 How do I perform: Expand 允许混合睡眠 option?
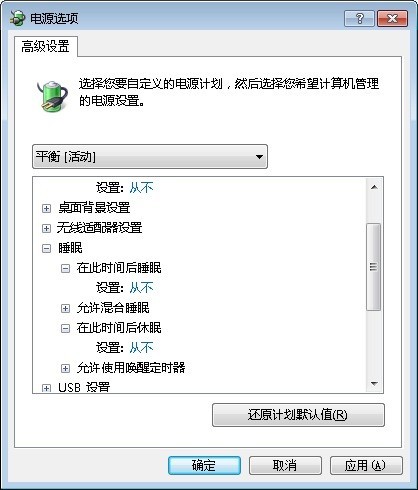point(65,308)
